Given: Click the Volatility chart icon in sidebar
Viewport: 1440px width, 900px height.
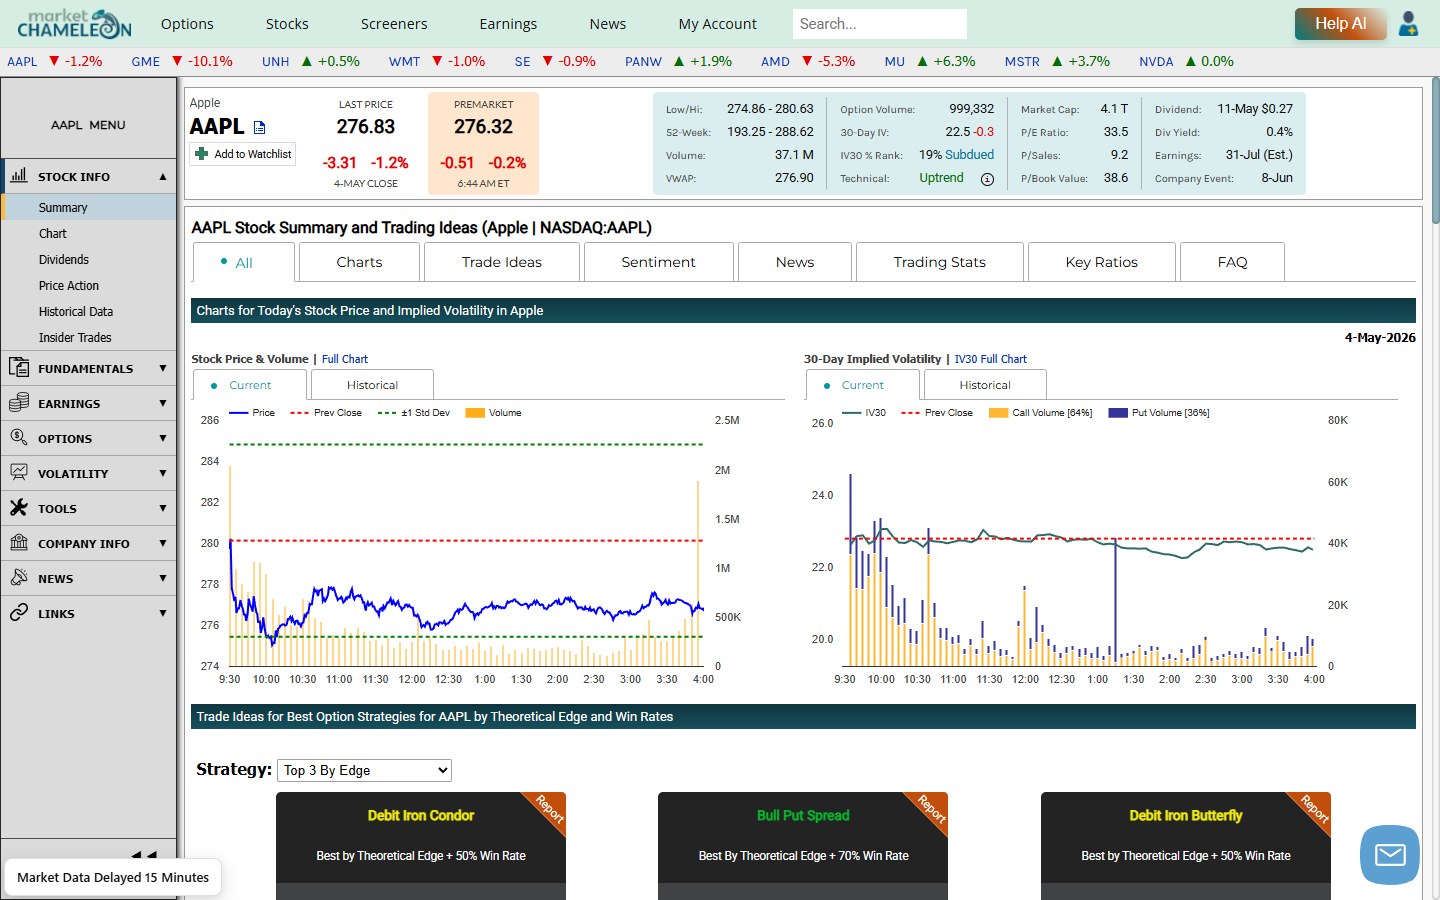Looking at the screenshot, I should point(19,472).
